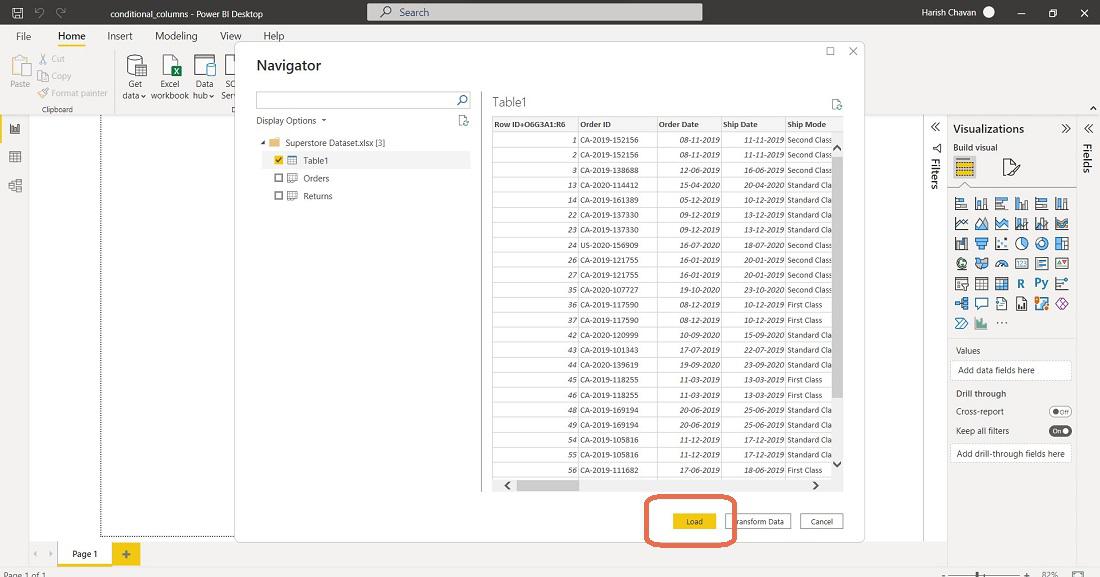Switch to the Insert ribbon tab
The height and width of the screenshot is (577, 1100).
click(120, 36)
